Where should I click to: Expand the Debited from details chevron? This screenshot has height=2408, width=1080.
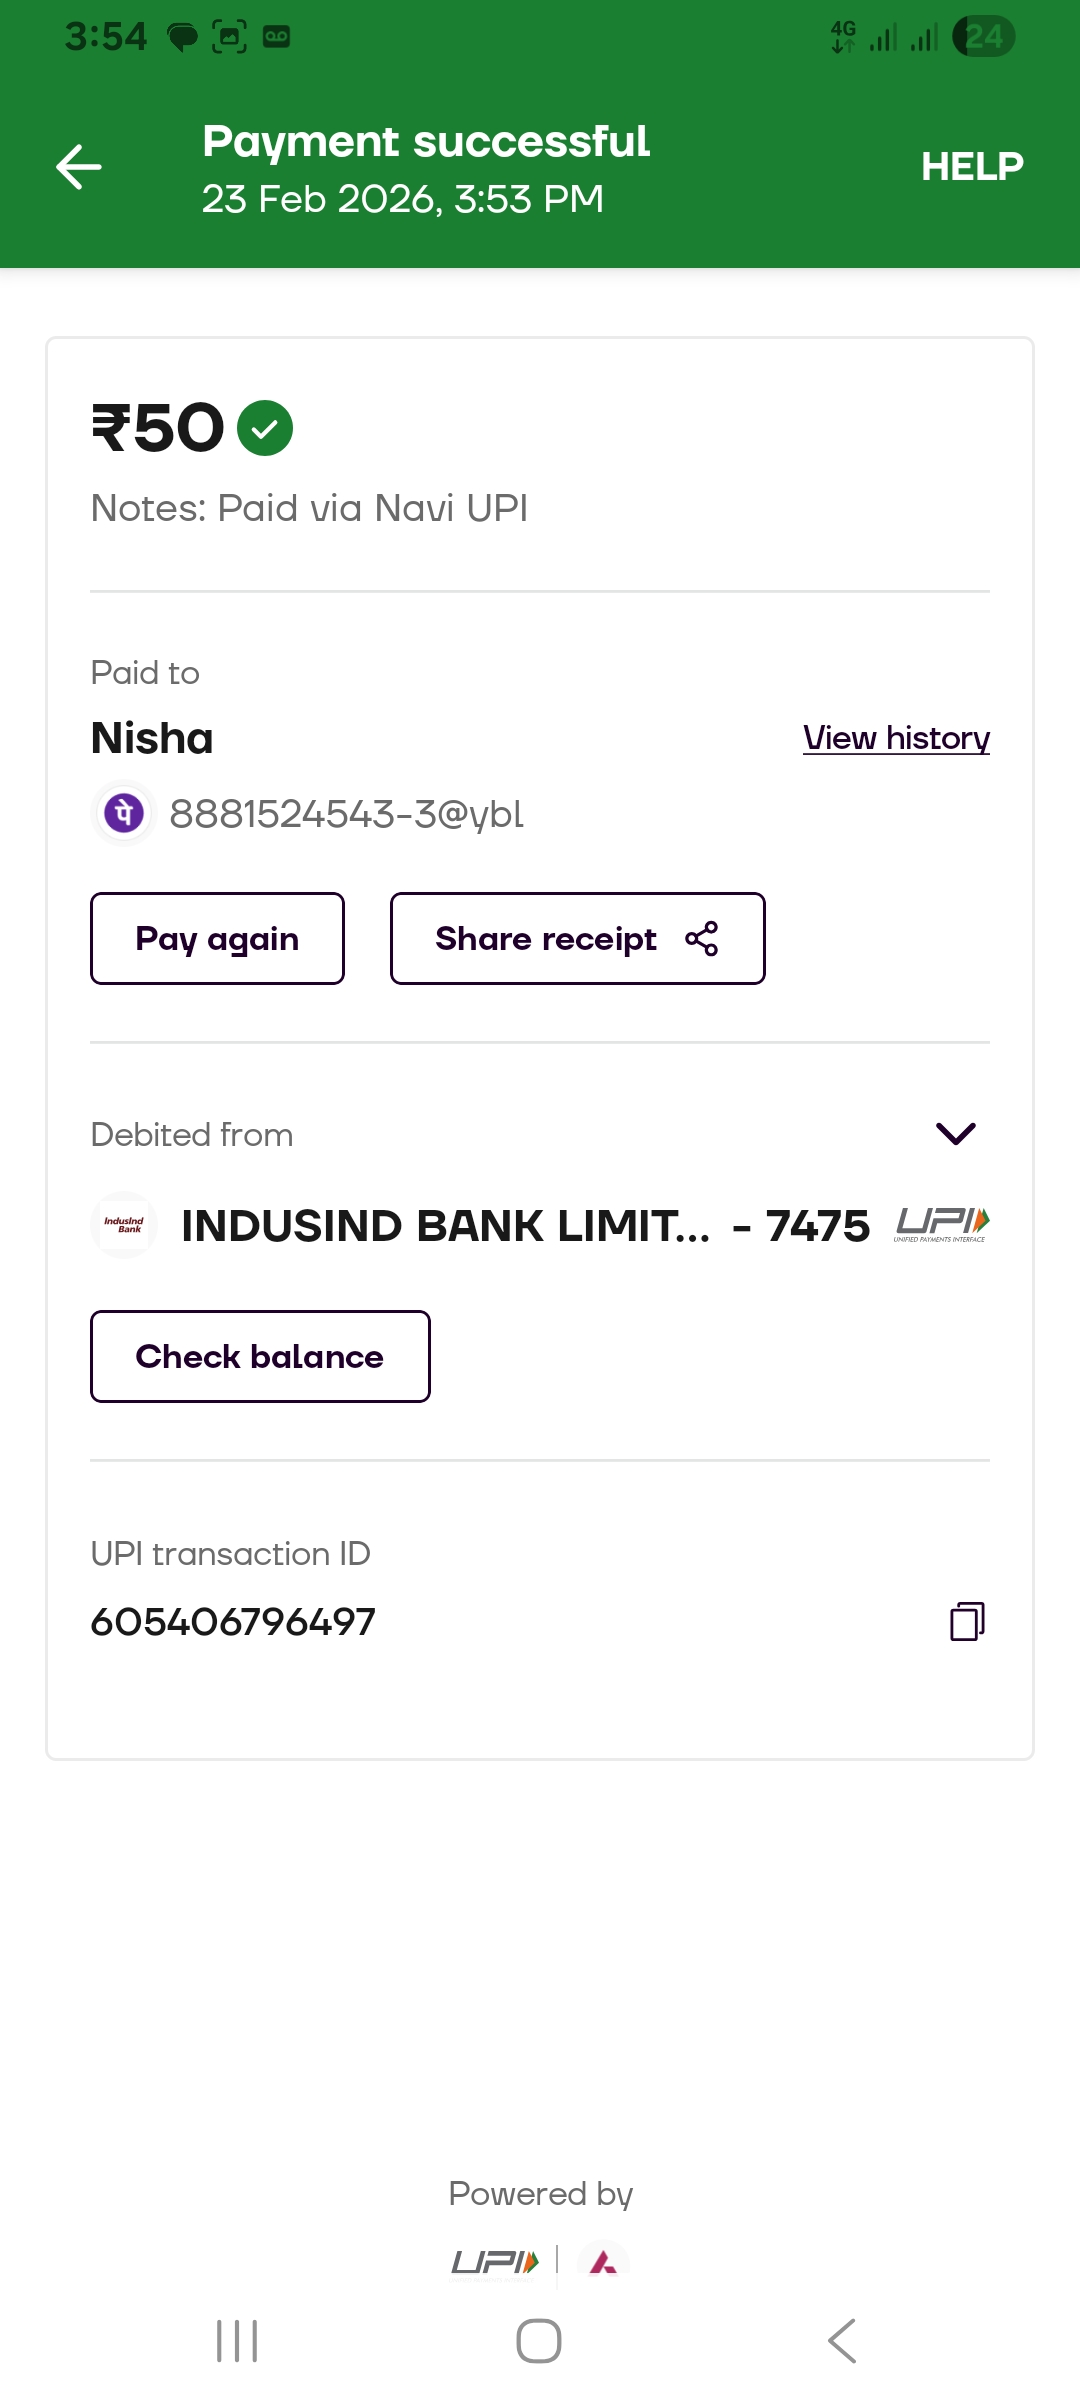point(955,1133)
